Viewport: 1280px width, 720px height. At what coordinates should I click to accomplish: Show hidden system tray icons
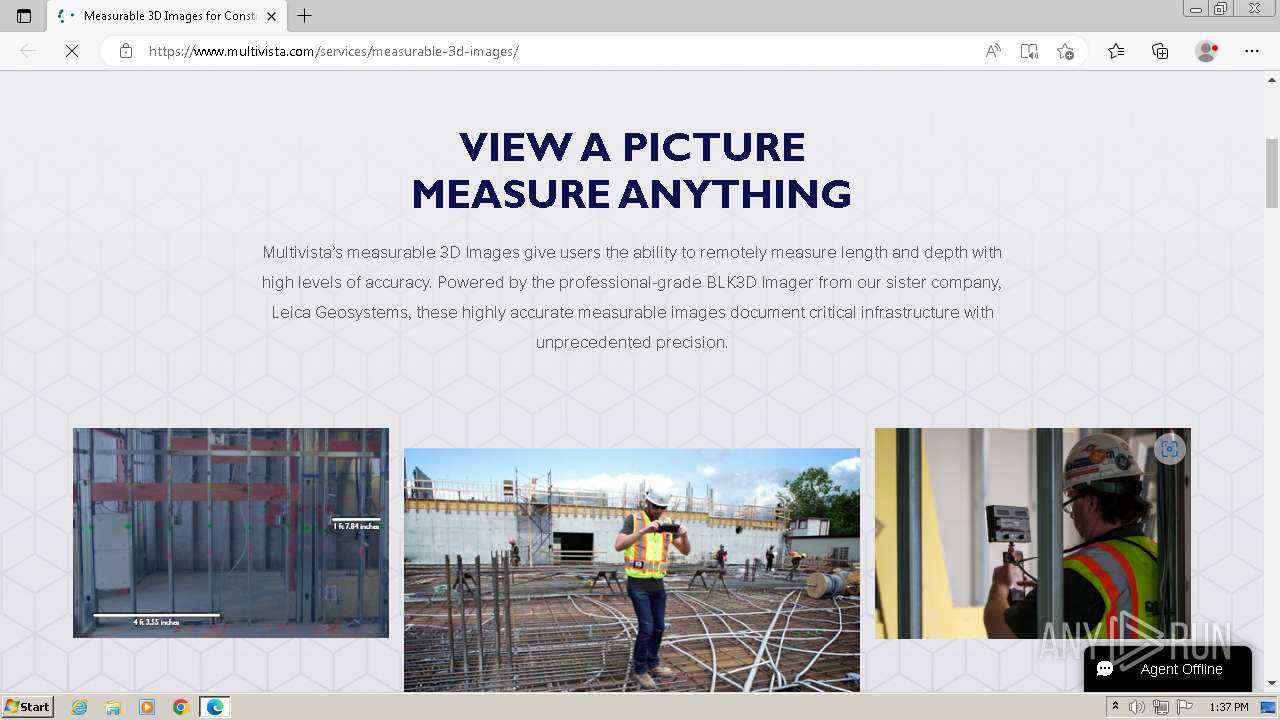click(1115, 707)
